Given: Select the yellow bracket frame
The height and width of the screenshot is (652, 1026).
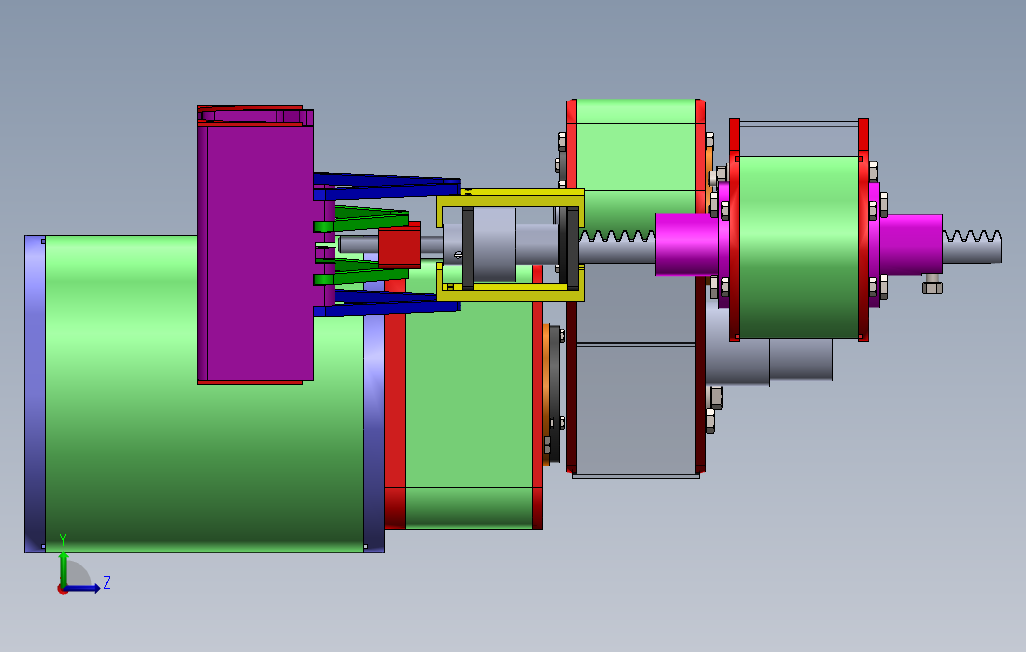Looking at the screenshot, I should point(510,245).
